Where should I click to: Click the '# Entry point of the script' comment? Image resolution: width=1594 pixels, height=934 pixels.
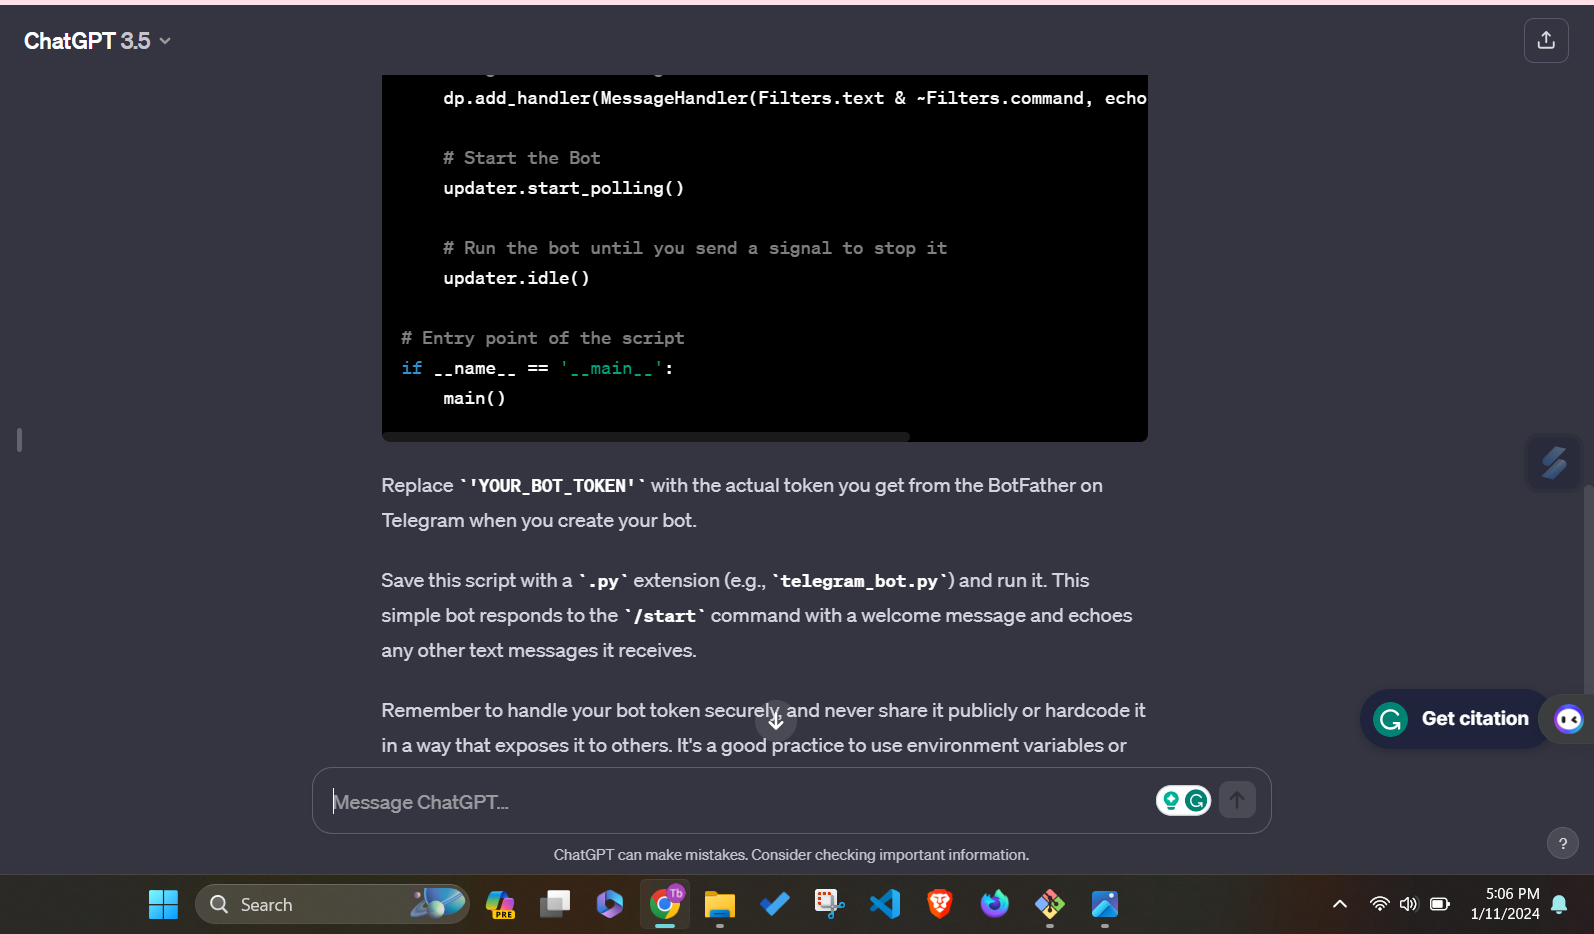(x=543, y=338)
